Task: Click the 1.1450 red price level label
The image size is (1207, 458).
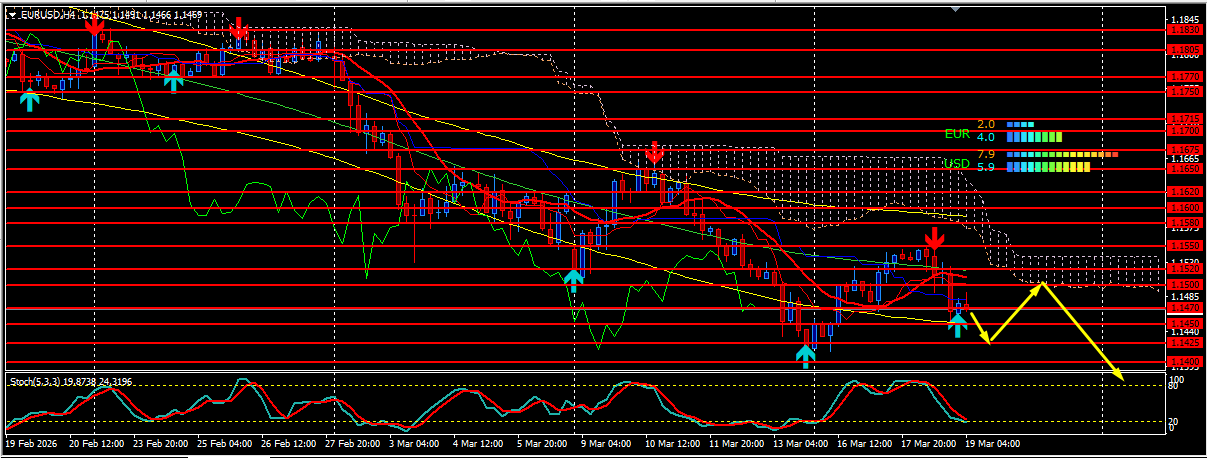Action: pos(1185,323)
